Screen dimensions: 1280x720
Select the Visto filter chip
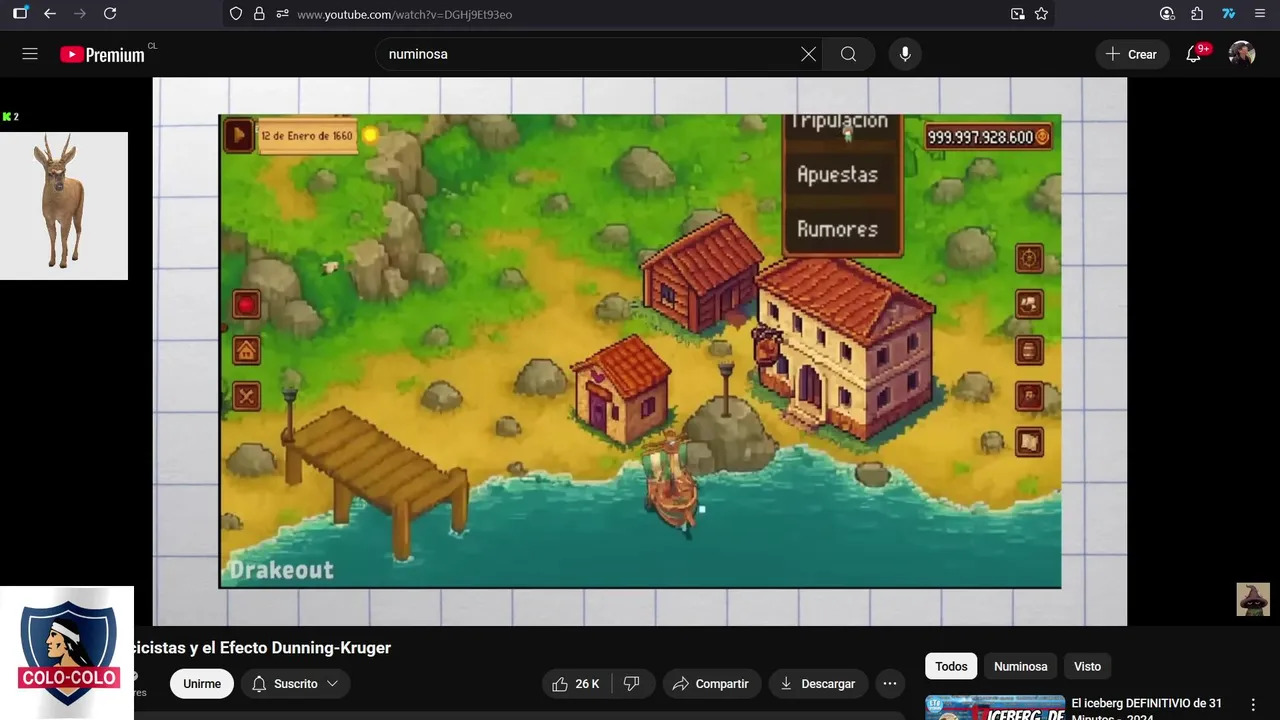point(1087,666)
